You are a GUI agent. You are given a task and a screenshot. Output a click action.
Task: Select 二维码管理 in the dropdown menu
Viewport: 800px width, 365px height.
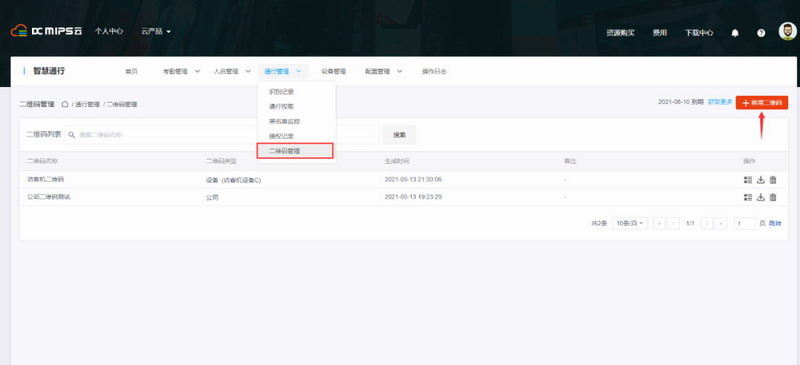[295, 151]
